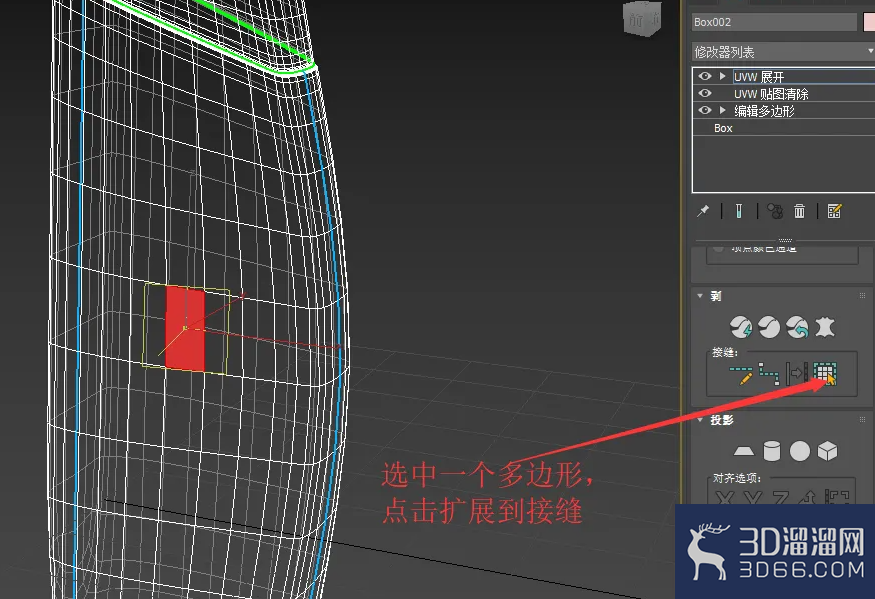
Task: Click the 剥 rollout grip handle
Action: coord(862,296)
